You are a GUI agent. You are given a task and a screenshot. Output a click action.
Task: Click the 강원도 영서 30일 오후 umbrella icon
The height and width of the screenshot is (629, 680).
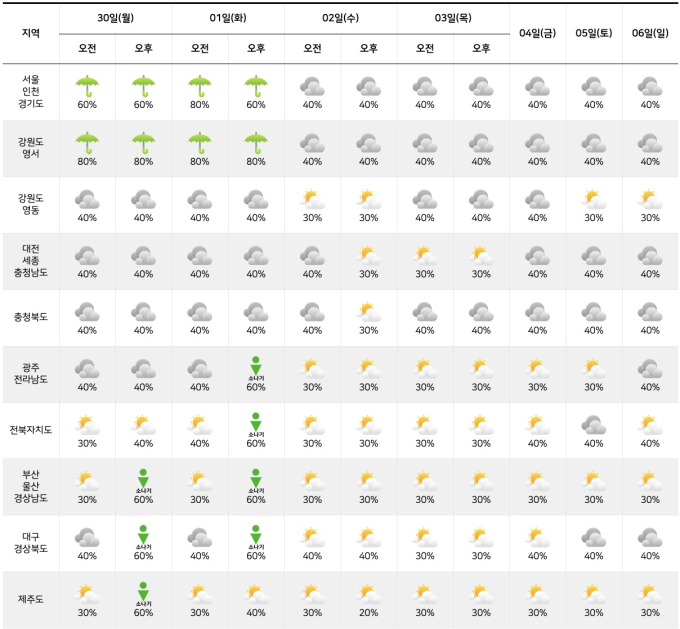pos(144,143)
